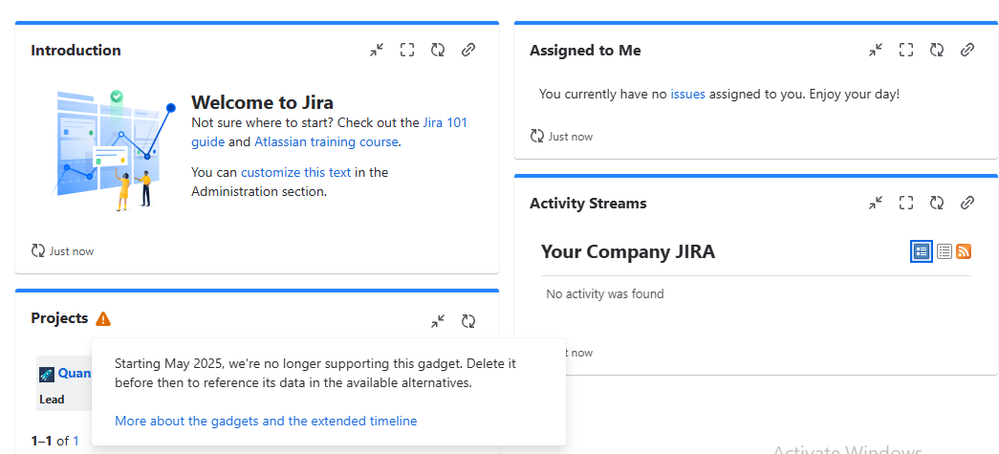This screenshot has height=454, width=999.
Task: Copy link of the Introduction gadget
Action: [x=468, y=50]
